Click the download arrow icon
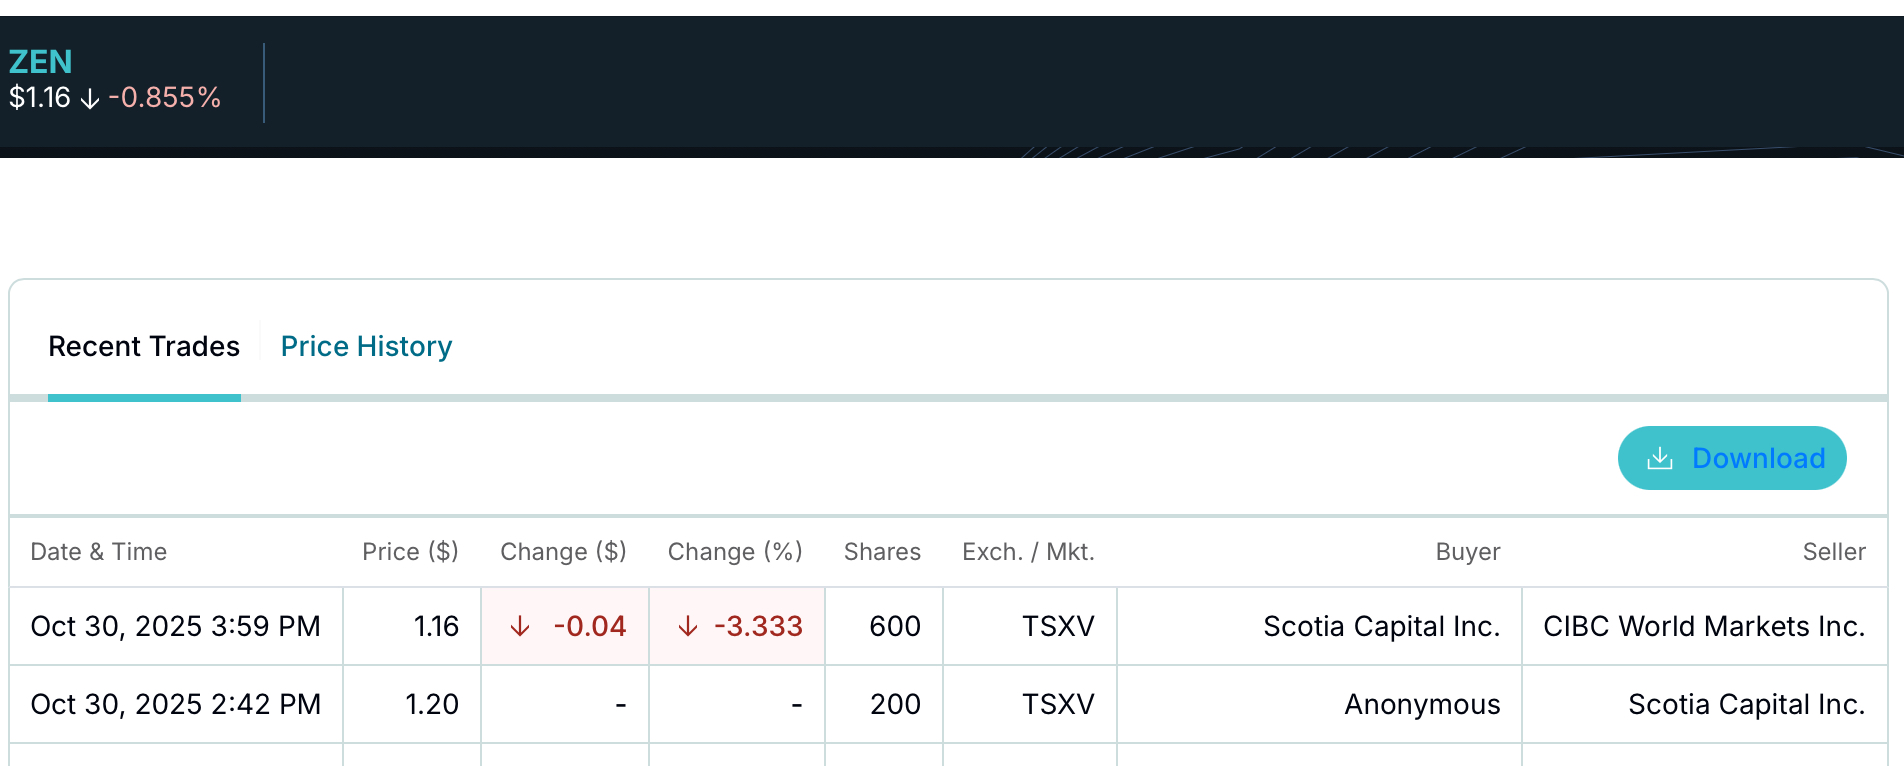This screenshot has height=766, width=1904. [x=1660, y=458]
